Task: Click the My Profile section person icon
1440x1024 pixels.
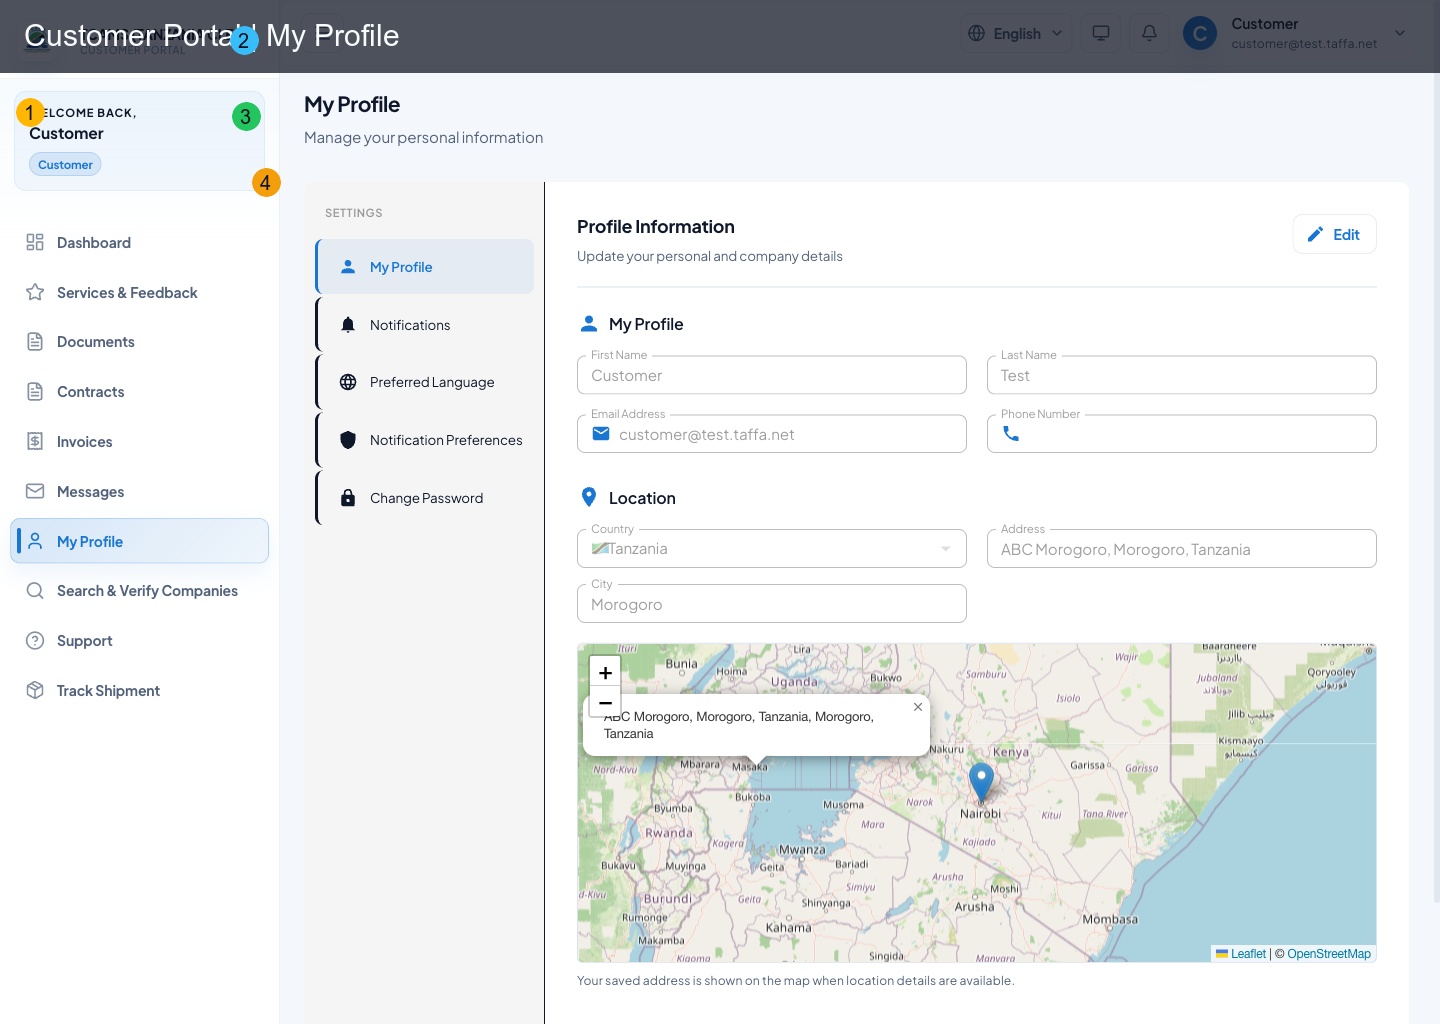Action: pos(589,324)
